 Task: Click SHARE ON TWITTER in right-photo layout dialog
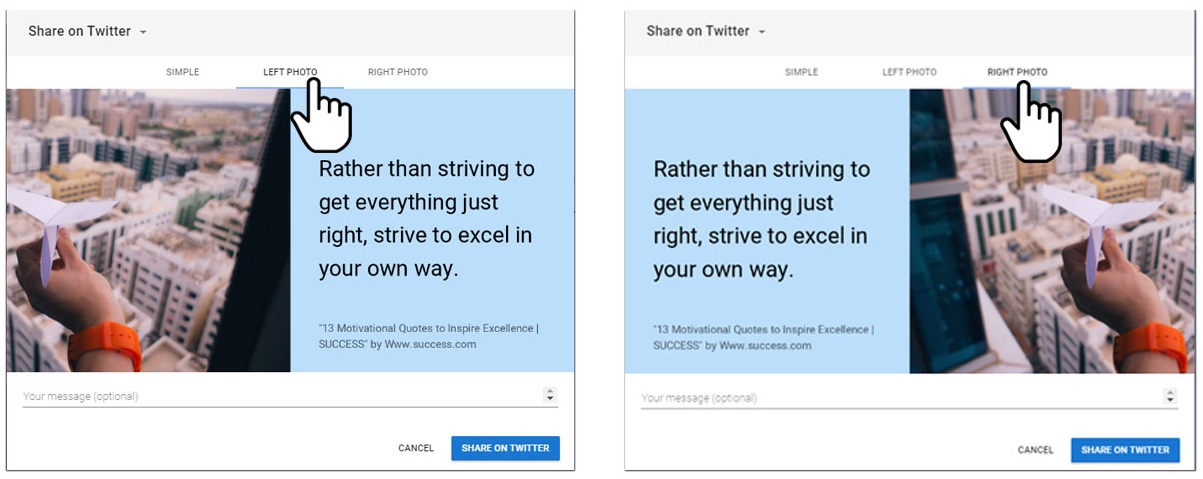click(x=1125, y=450)
